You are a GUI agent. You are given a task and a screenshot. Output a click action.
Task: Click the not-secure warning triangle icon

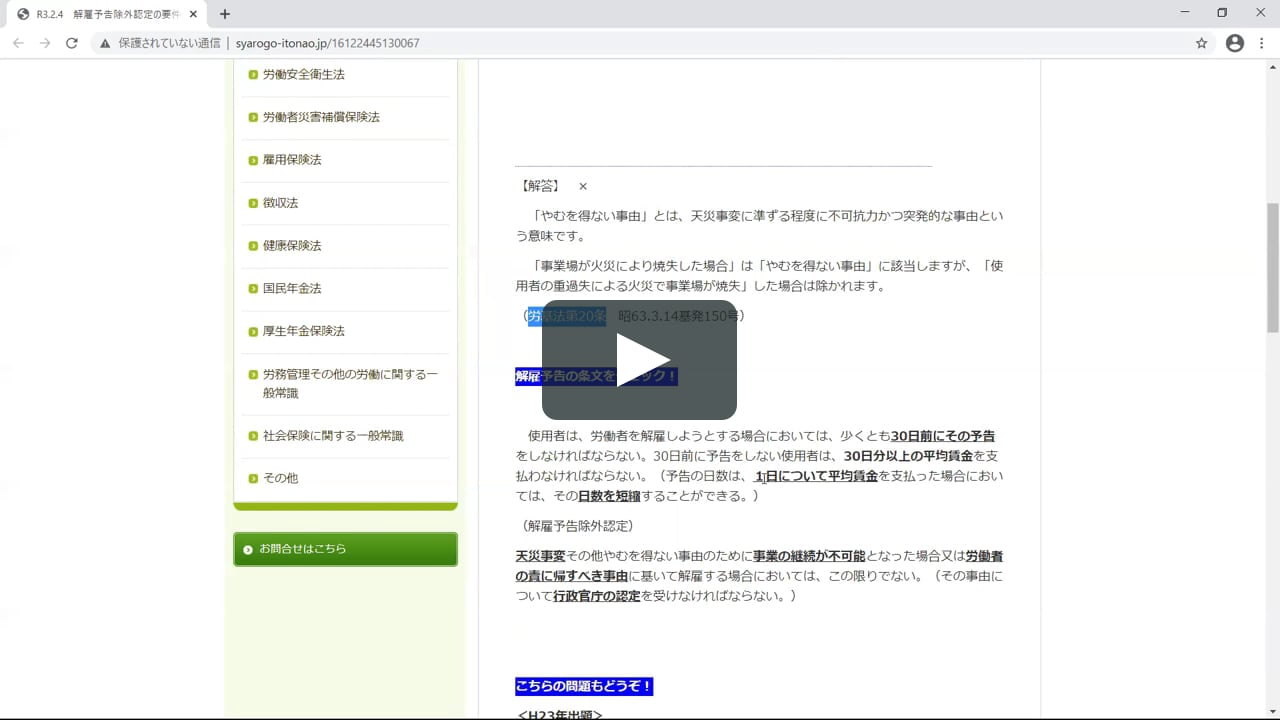pos(105,43)
